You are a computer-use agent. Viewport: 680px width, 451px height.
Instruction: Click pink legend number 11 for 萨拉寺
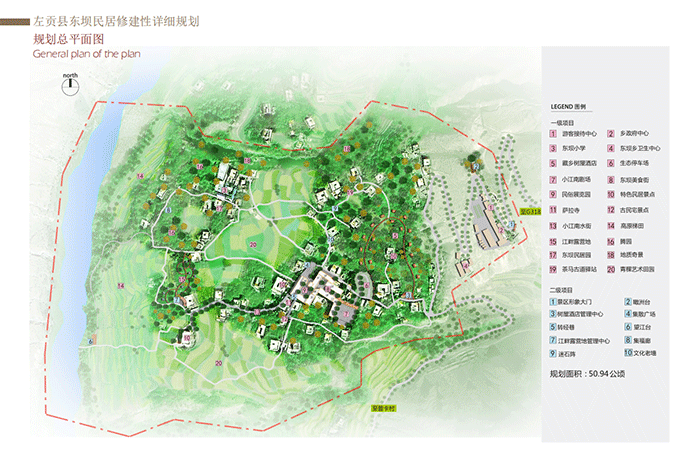tap(552, 210)
